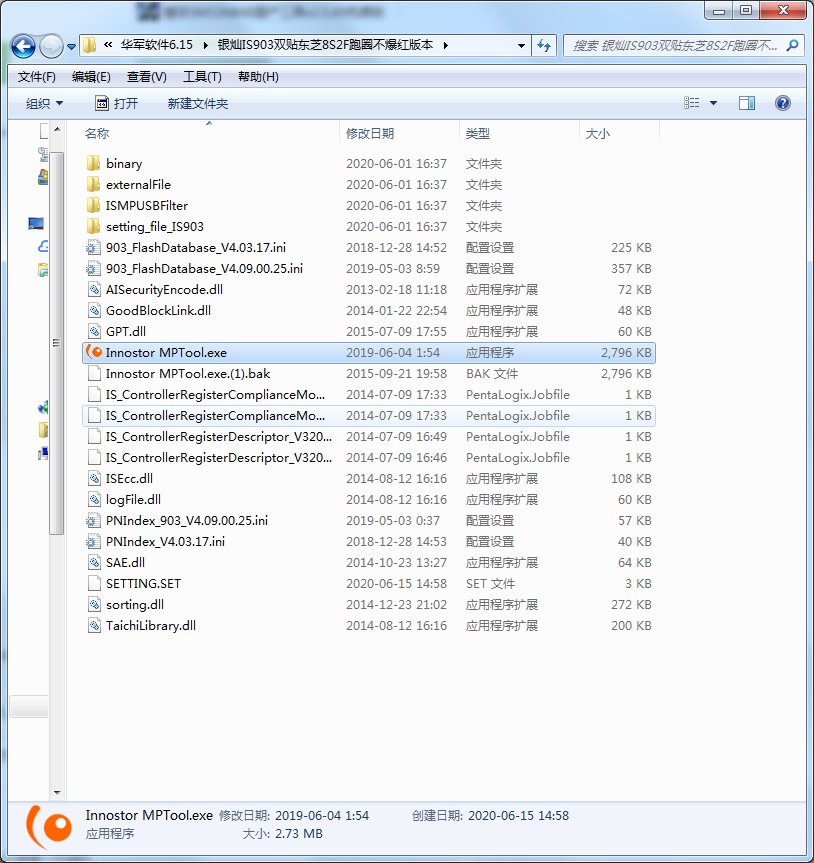This screenshot has width=814, height=863.
Task: Sort files by 修改日期 column
Action: pos(370,133)
